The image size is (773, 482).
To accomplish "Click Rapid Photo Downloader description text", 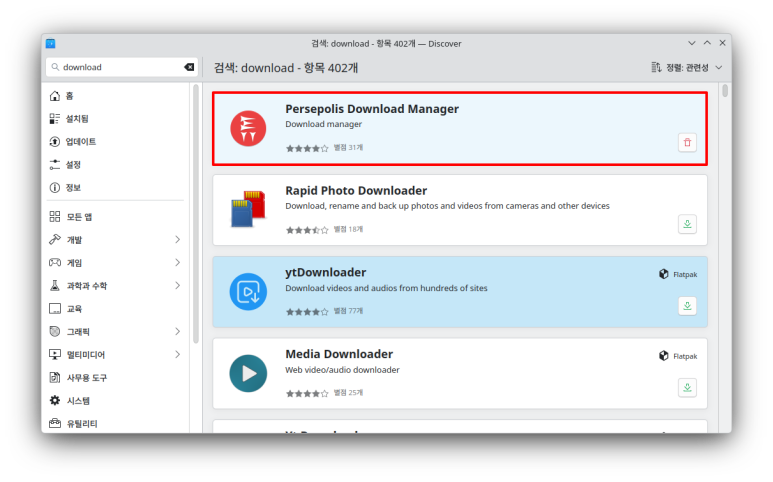I will tap(447, 206).
